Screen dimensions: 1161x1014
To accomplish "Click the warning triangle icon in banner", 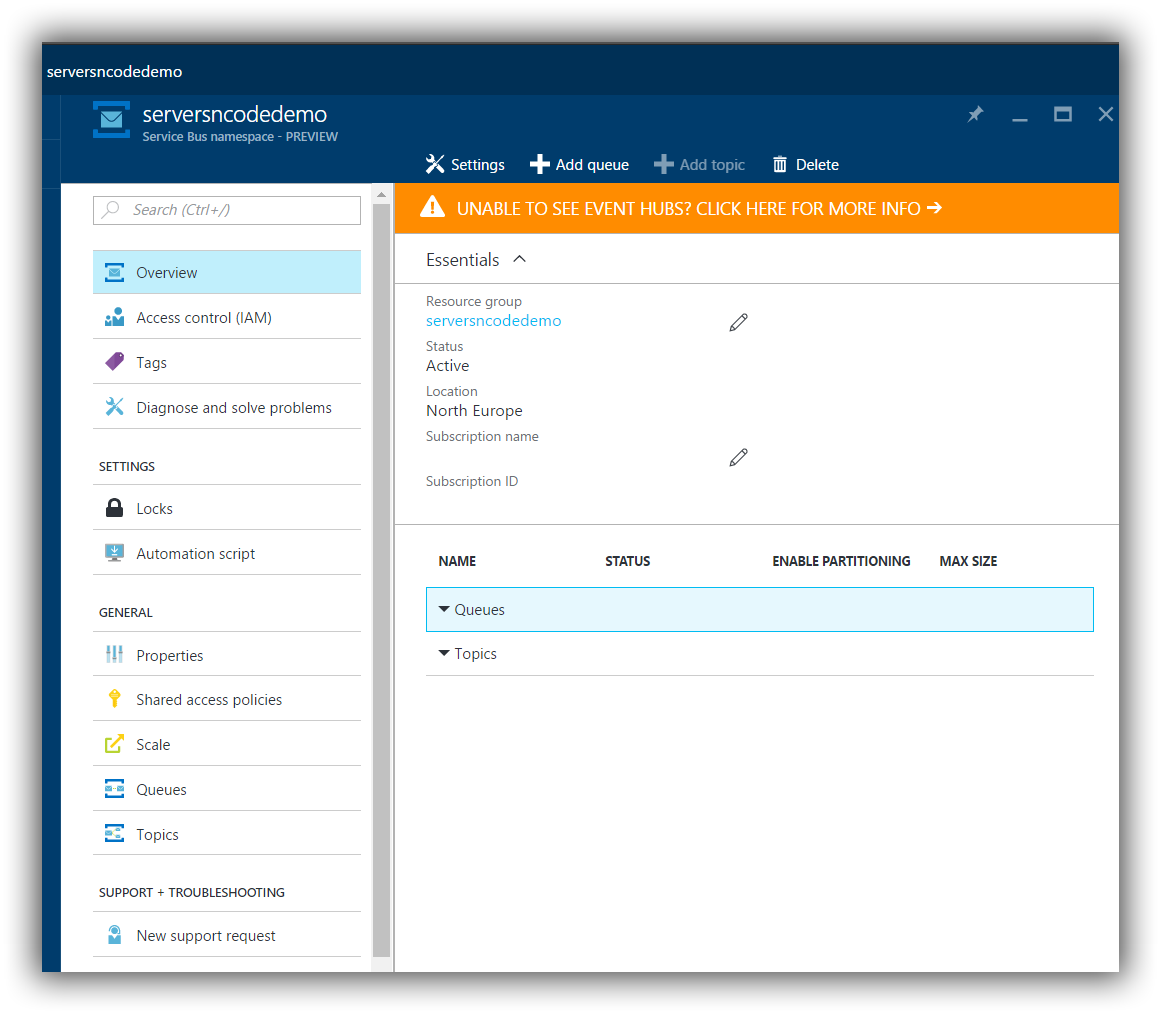I will (x=432, y=207).
